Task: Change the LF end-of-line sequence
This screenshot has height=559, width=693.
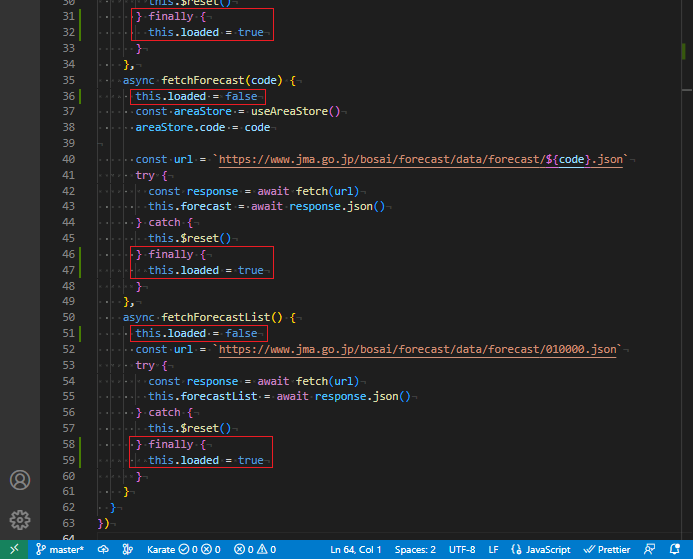Action: [x=493, y=549]
